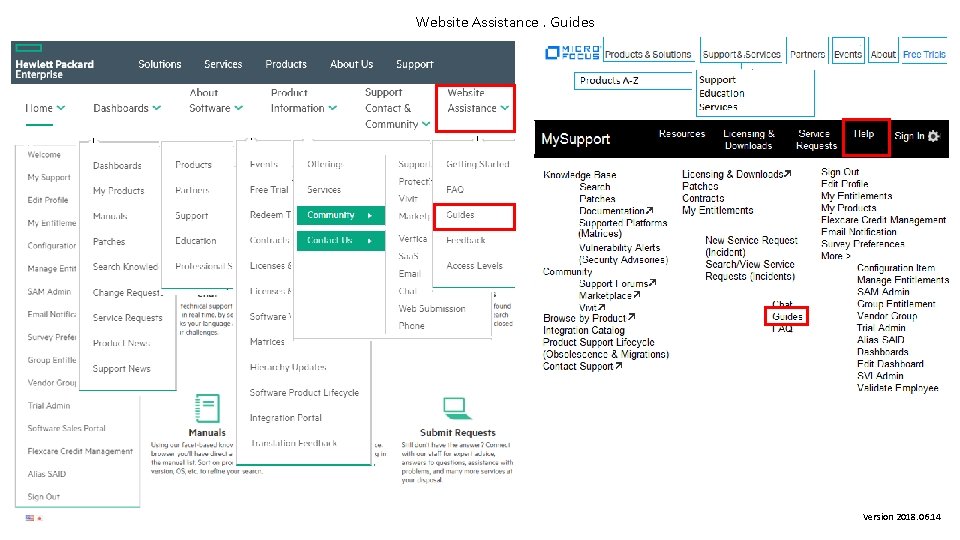Click the Free Trials link
Viewport: 960px width, 540px height.
(924, 54)
